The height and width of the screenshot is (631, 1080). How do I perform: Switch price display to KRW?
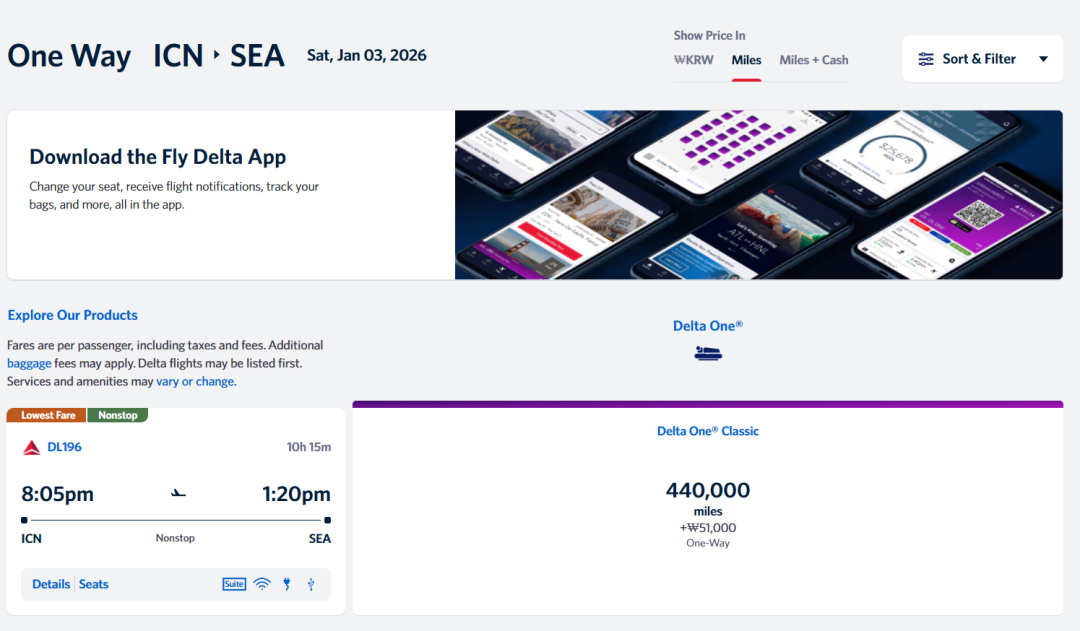tap(694, 60)
